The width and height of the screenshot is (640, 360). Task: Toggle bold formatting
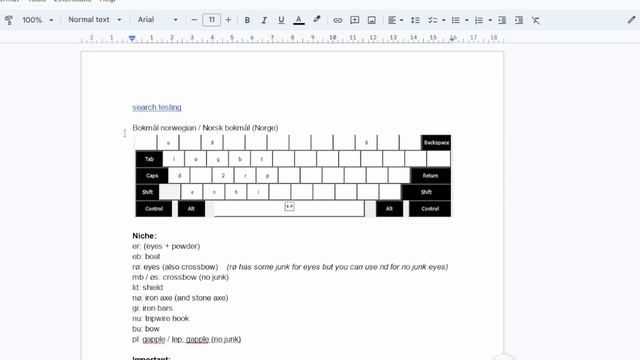[247, 20]
